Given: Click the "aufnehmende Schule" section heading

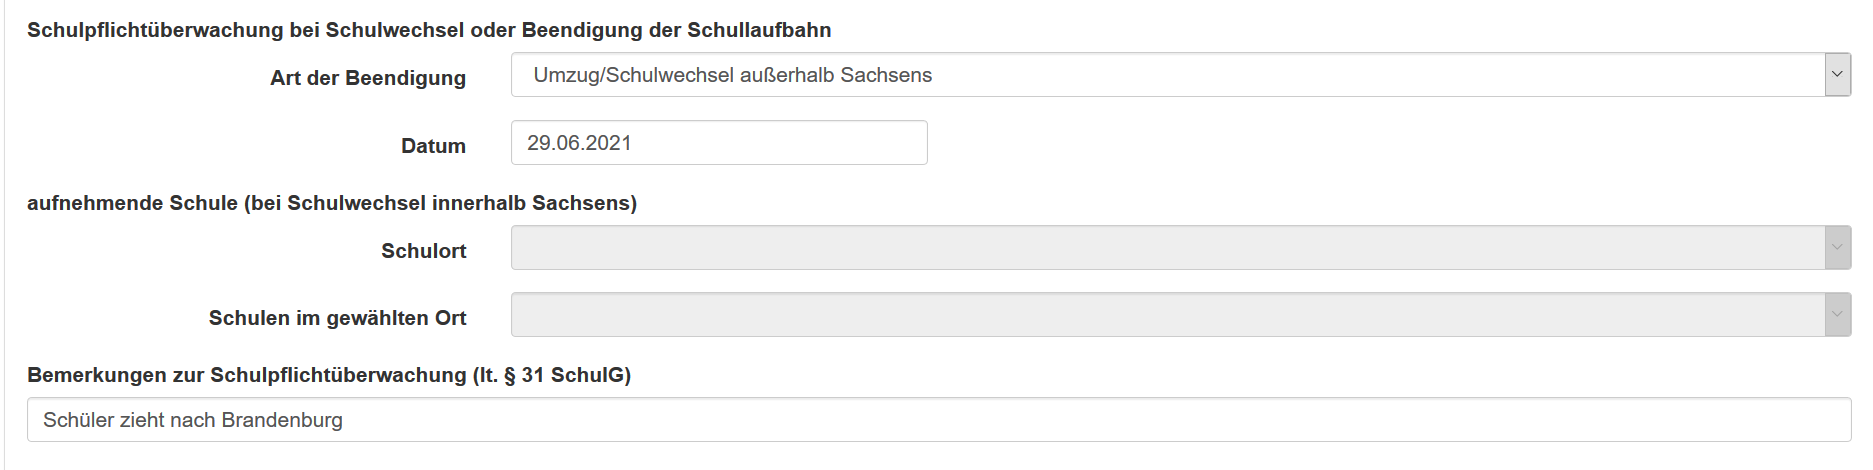Looking at the screenshot, I should (331, 203).
